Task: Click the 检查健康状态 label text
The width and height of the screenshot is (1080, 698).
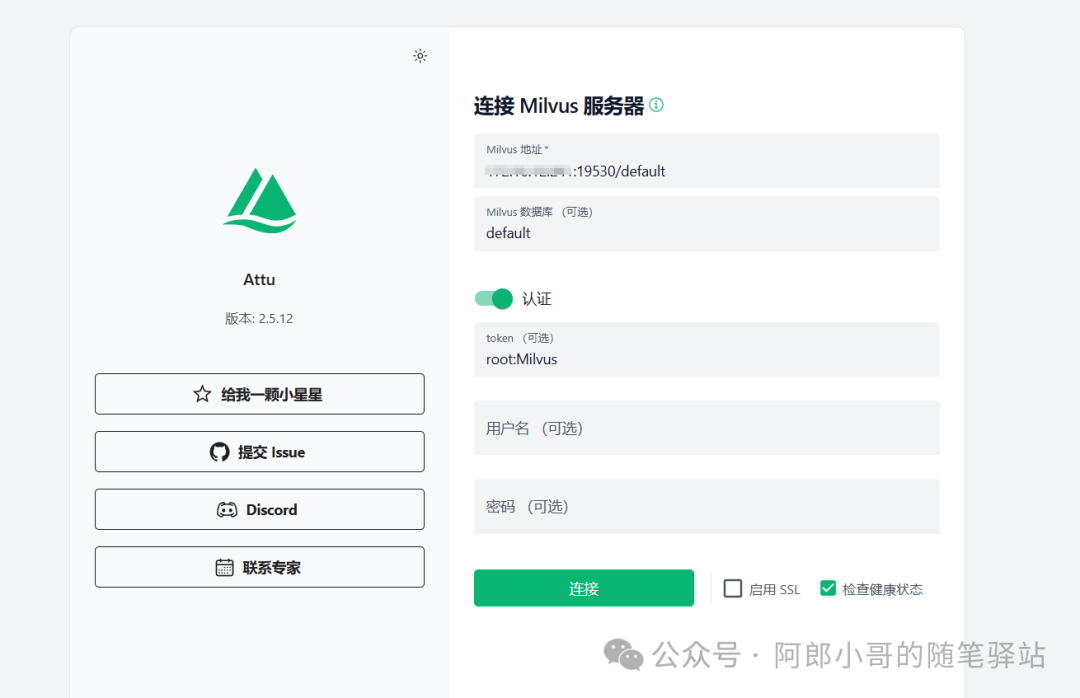Action: (x=882, y=590)
